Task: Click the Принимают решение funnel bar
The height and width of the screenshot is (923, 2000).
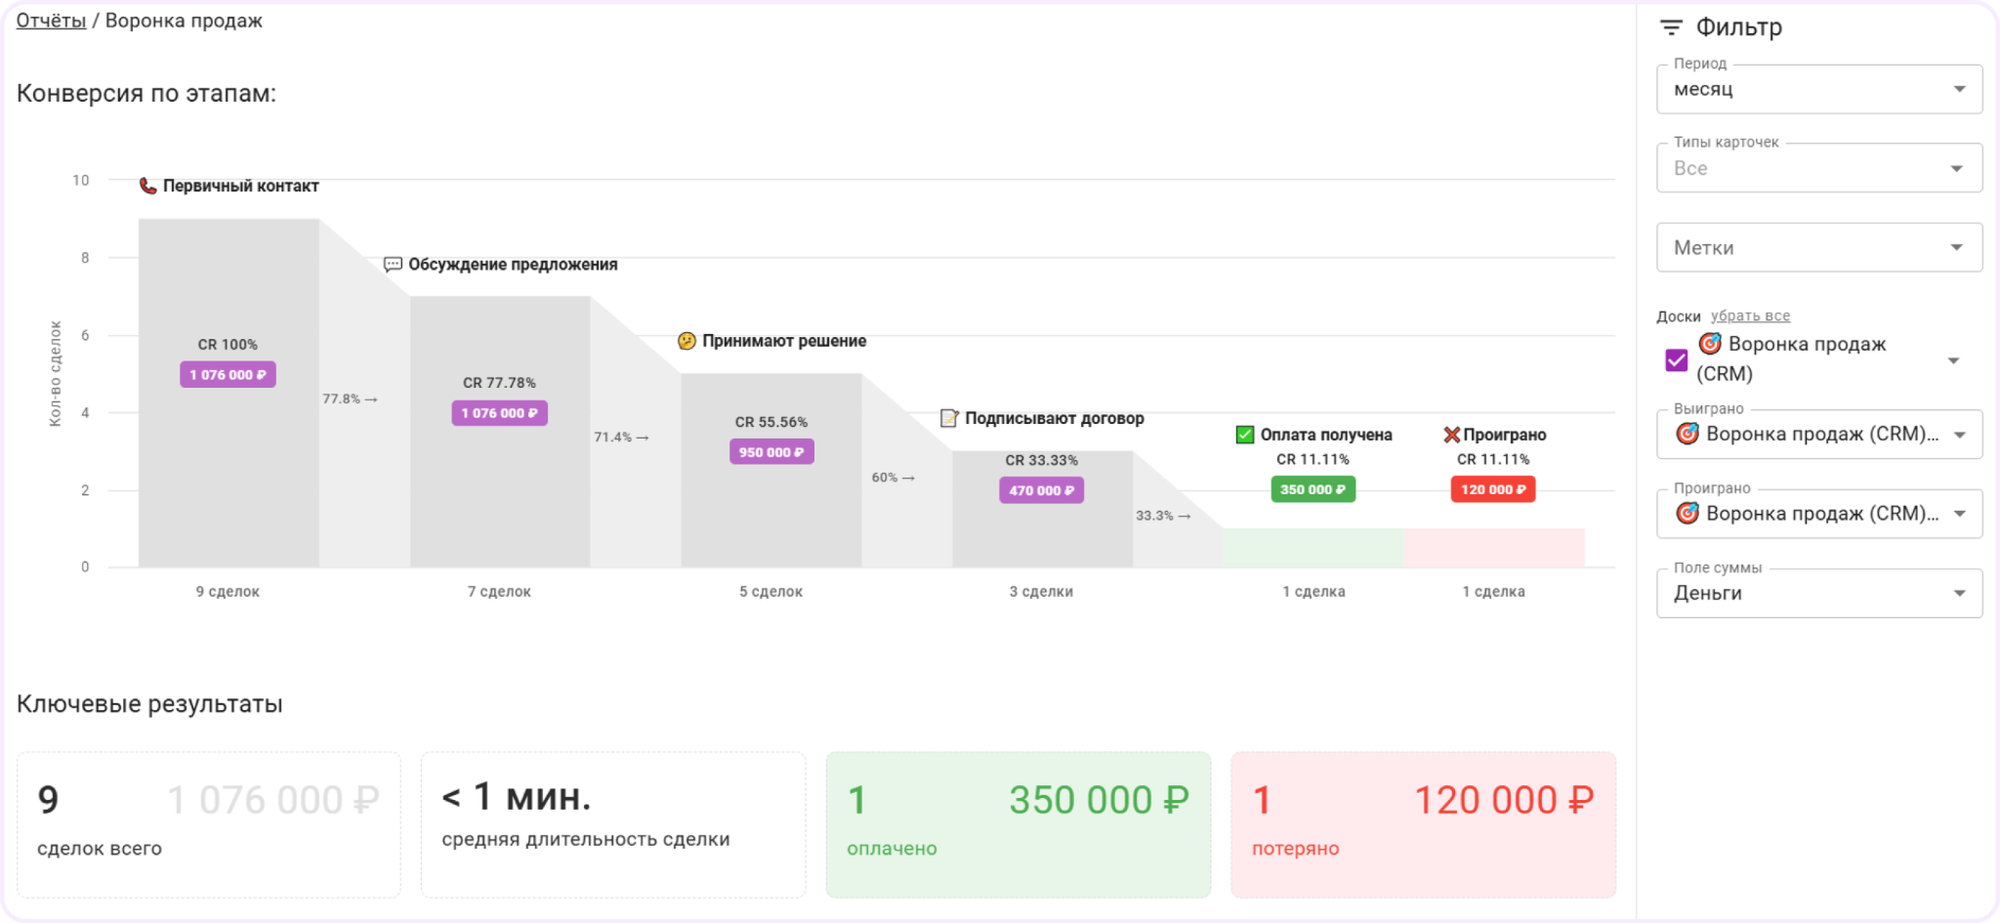Action: [771, 471]
